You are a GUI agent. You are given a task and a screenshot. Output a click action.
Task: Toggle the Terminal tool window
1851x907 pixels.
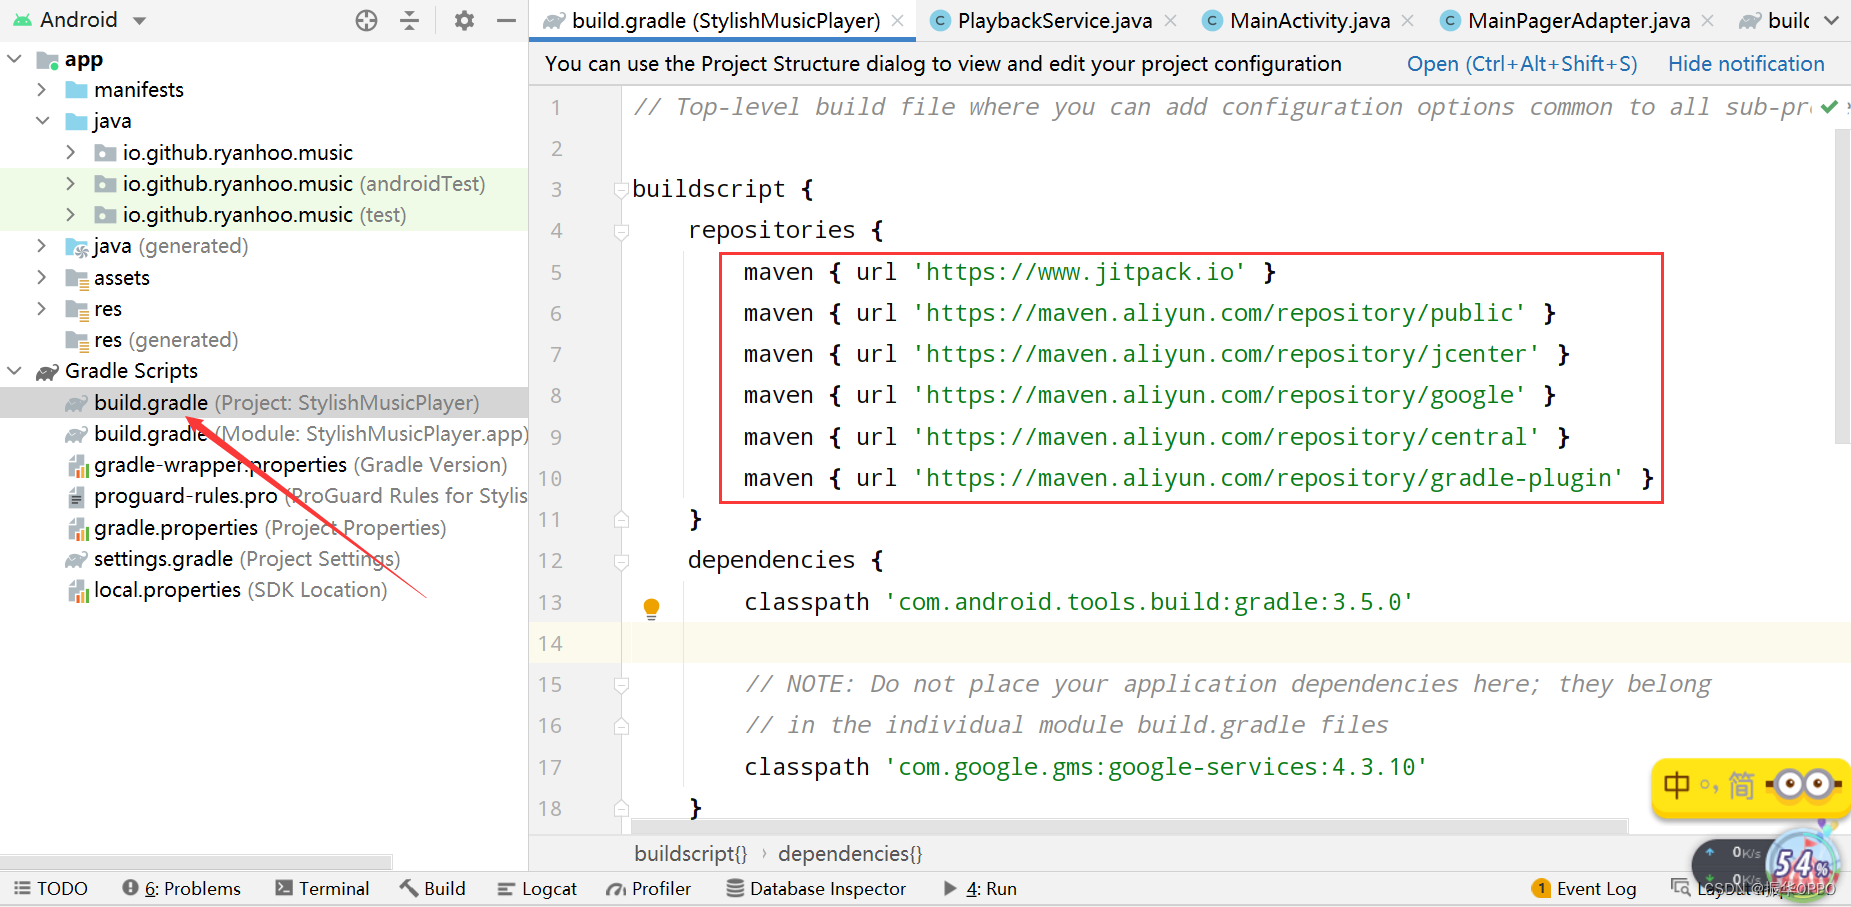(322, 888)
